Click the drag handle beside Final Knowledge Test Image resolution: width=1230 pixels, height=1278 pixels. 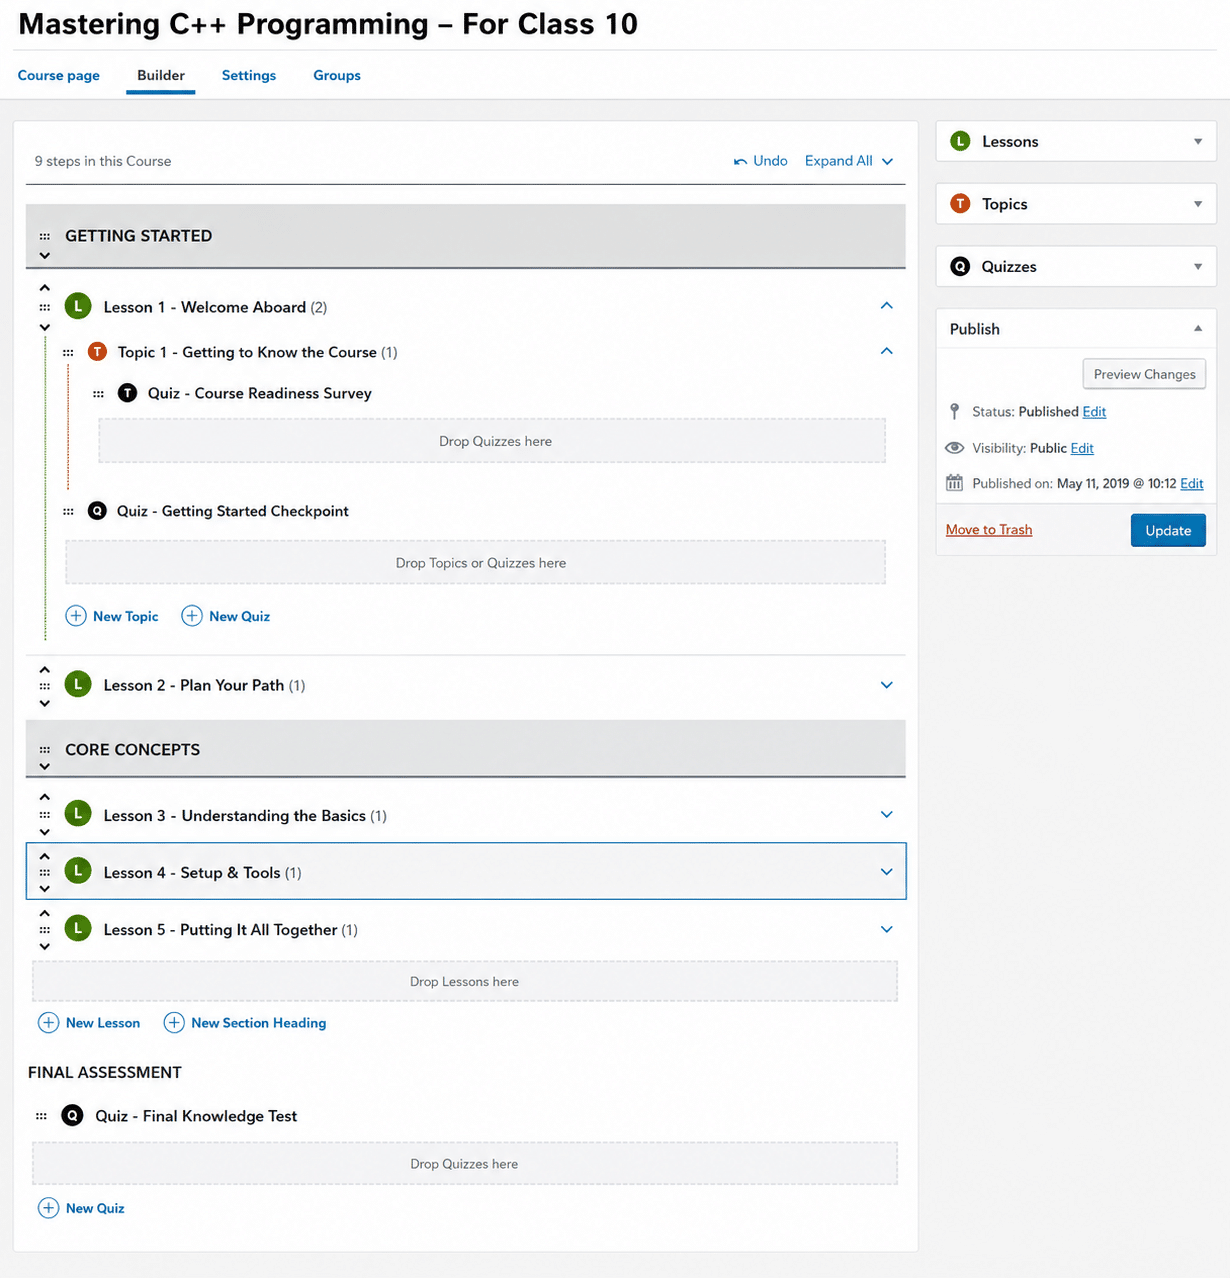[x=41, y=1116]
